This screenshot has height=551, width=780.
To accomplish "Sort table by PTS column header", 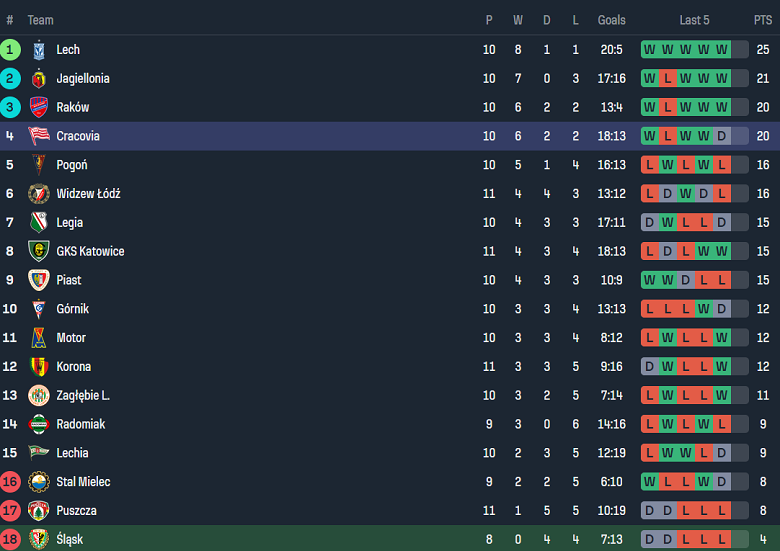I will click(x=762, y=20).
